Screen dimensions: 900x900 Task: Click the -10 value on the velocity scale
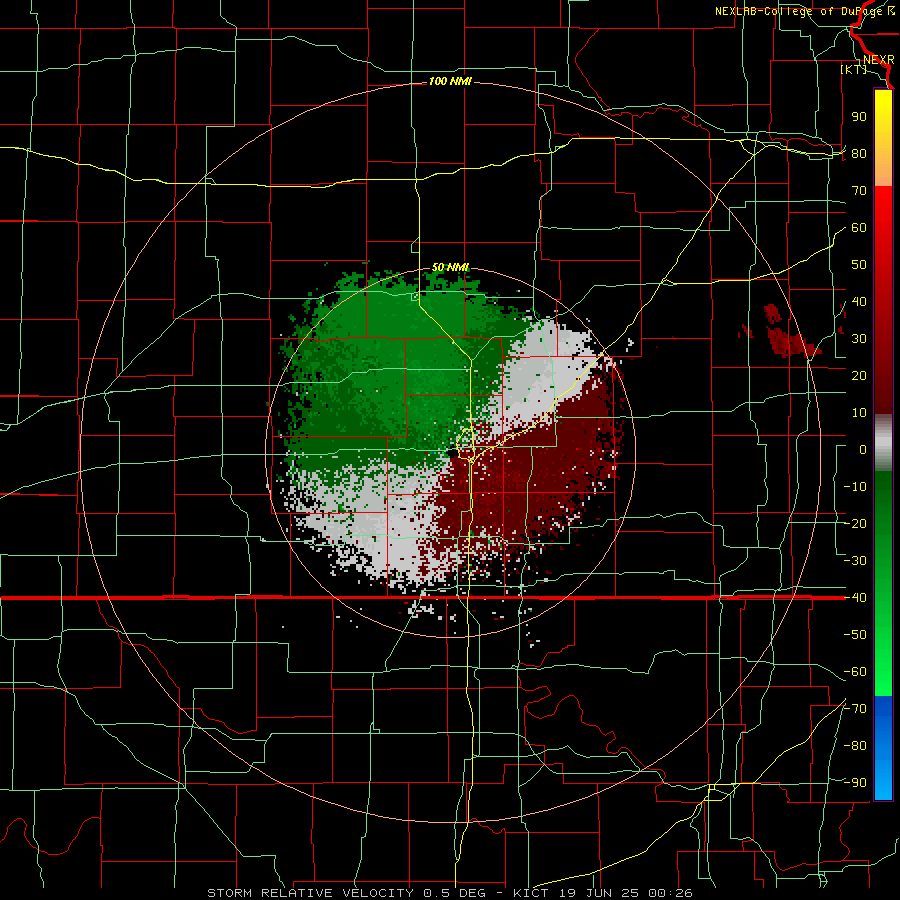855,487
